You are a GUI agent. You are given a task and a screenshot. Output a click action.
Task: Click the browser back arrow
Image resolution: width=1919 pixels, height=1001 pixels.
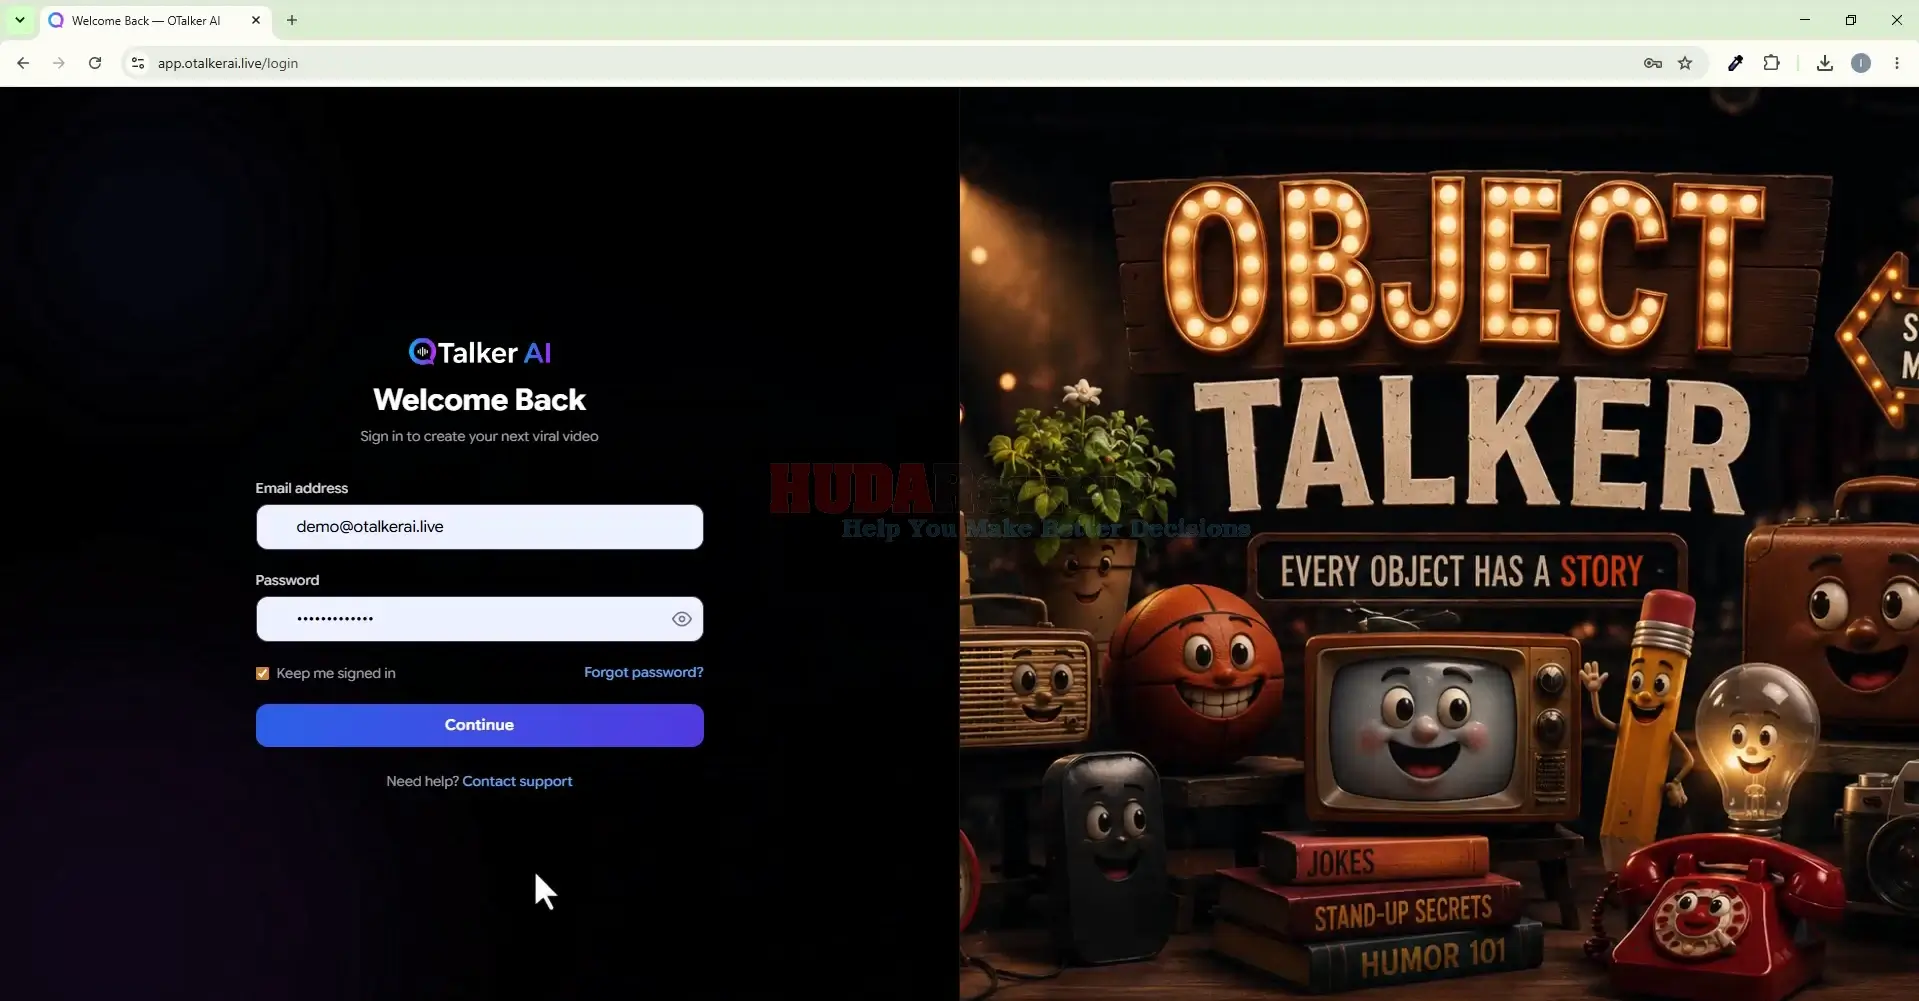tap(23, 63)
